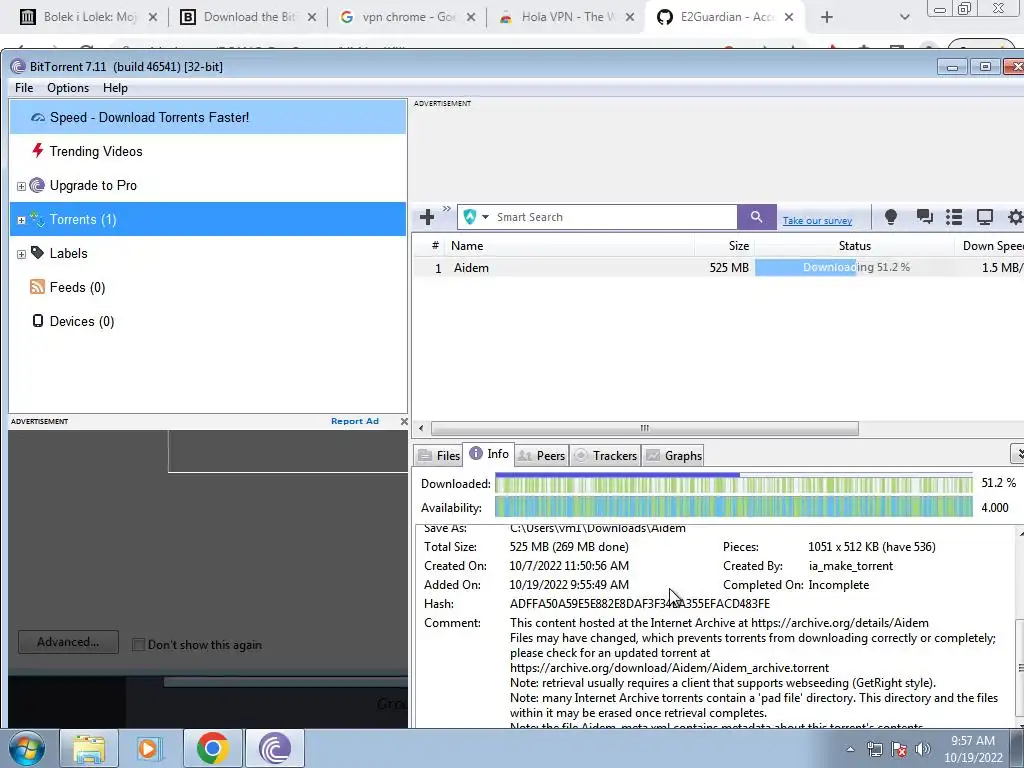Expand the Labels tree node
This screenshot has width=1024, height=768.
click(x=21, y=254)
